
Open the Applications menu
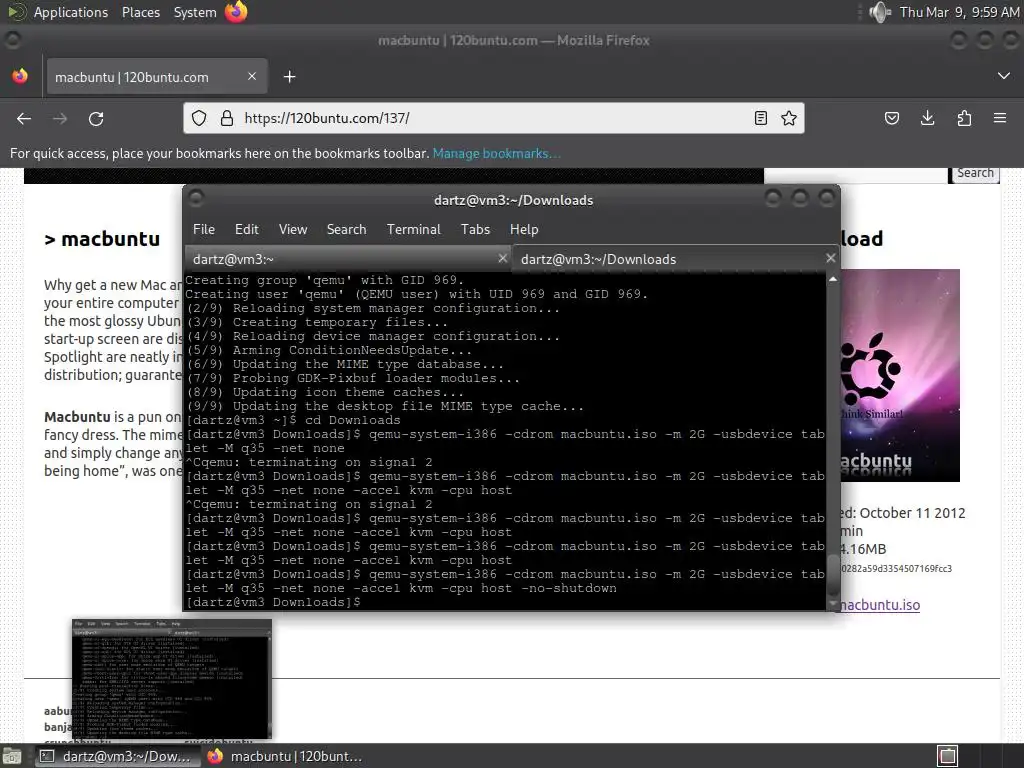click(71, 12)
